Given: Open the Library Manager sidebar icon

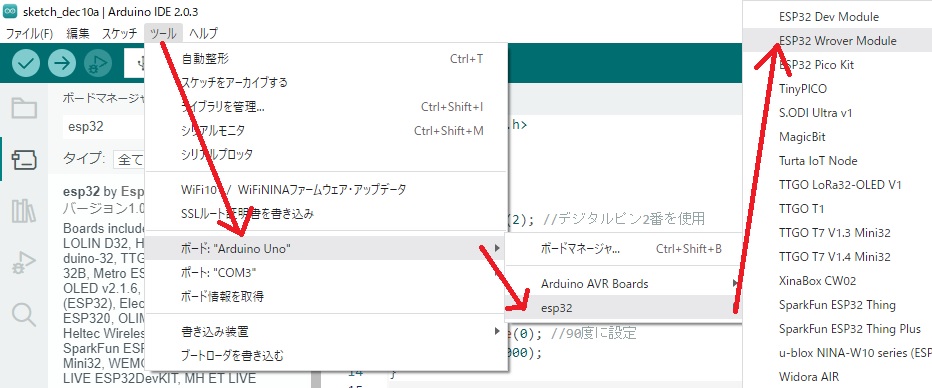Looking at the screenshot, I should [24, 211].
